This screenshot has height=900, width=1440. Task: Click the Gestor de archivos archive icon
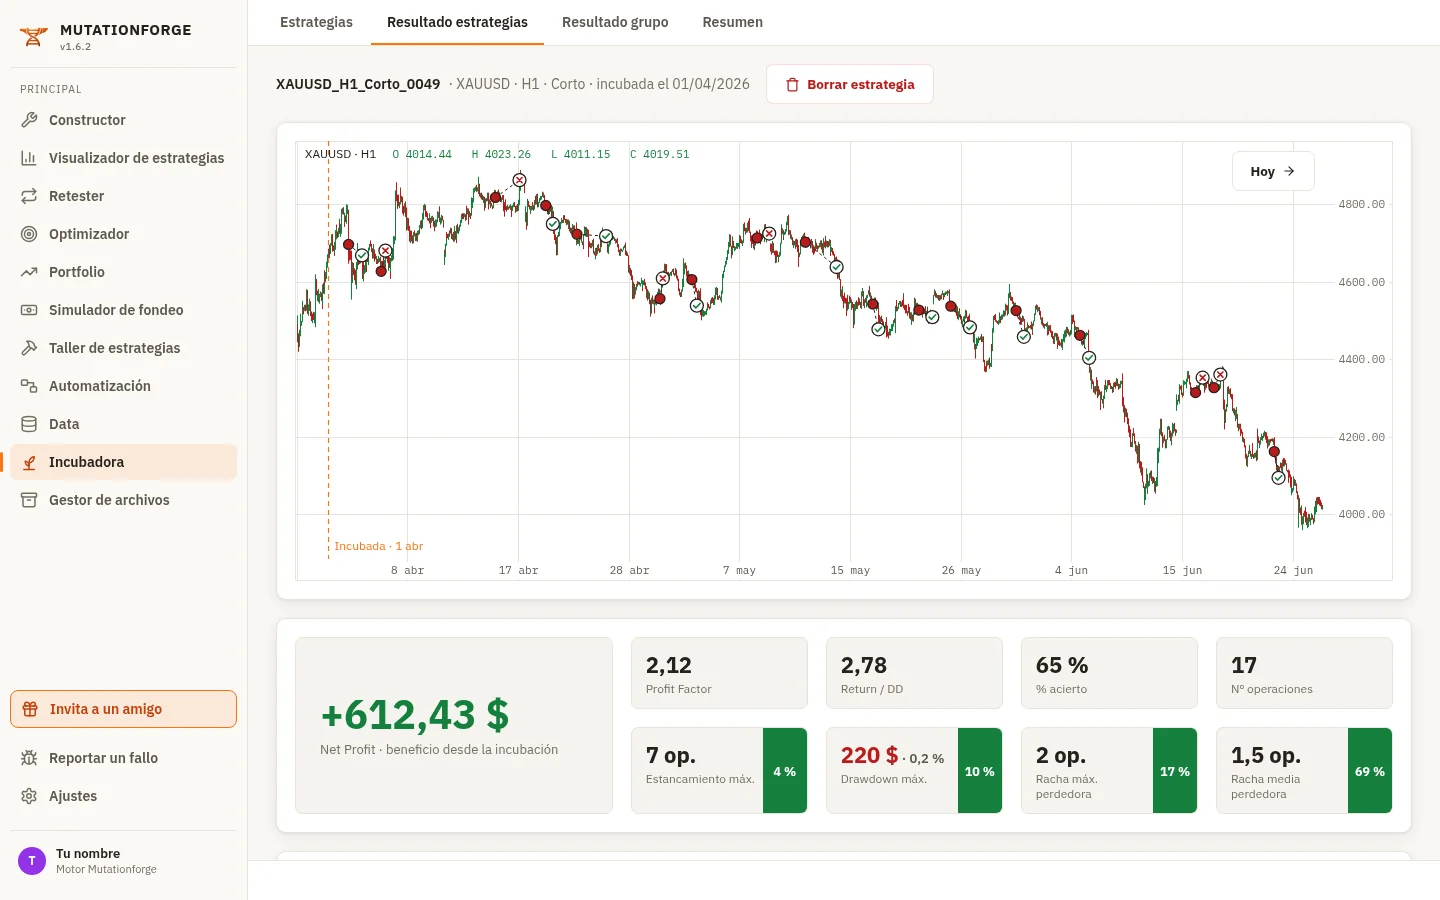29,500
